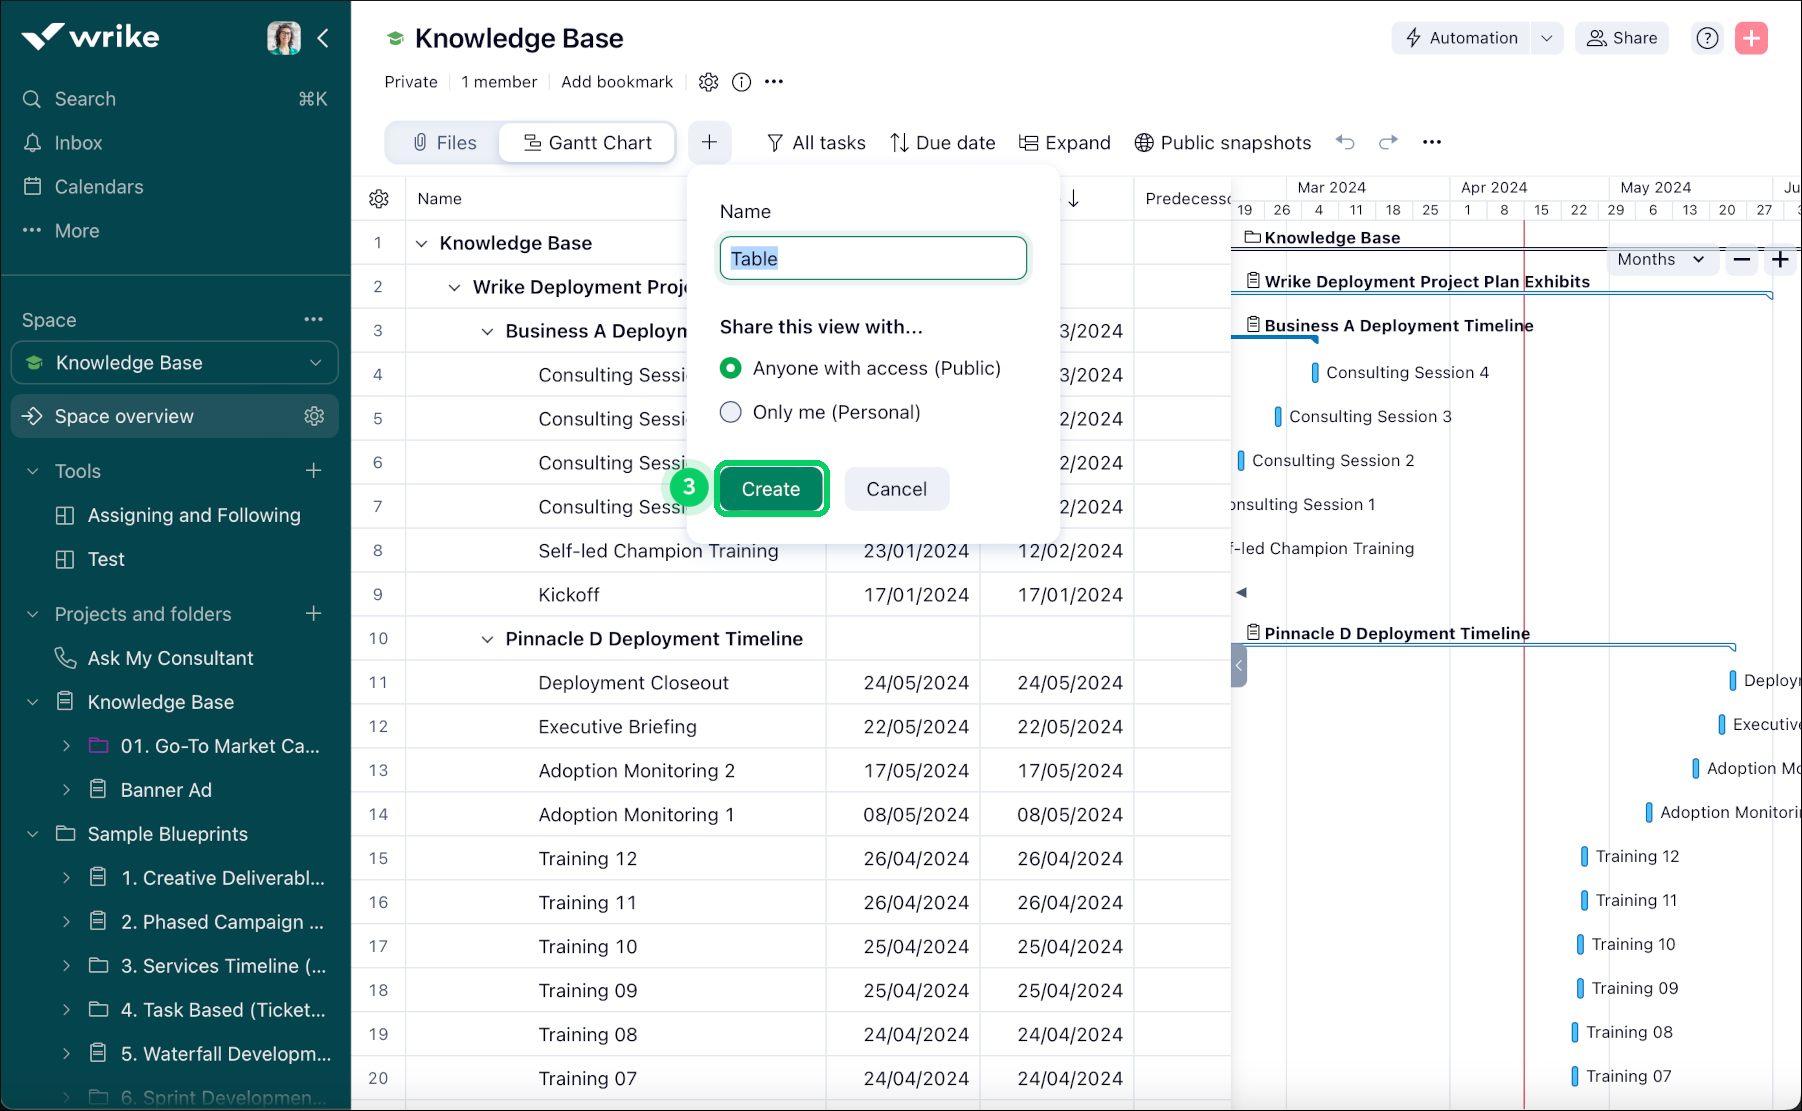Open the Automation panel
The width and height of the screenshot is (1802, 1111).
pyautogui.click(x=1459, y=38)
